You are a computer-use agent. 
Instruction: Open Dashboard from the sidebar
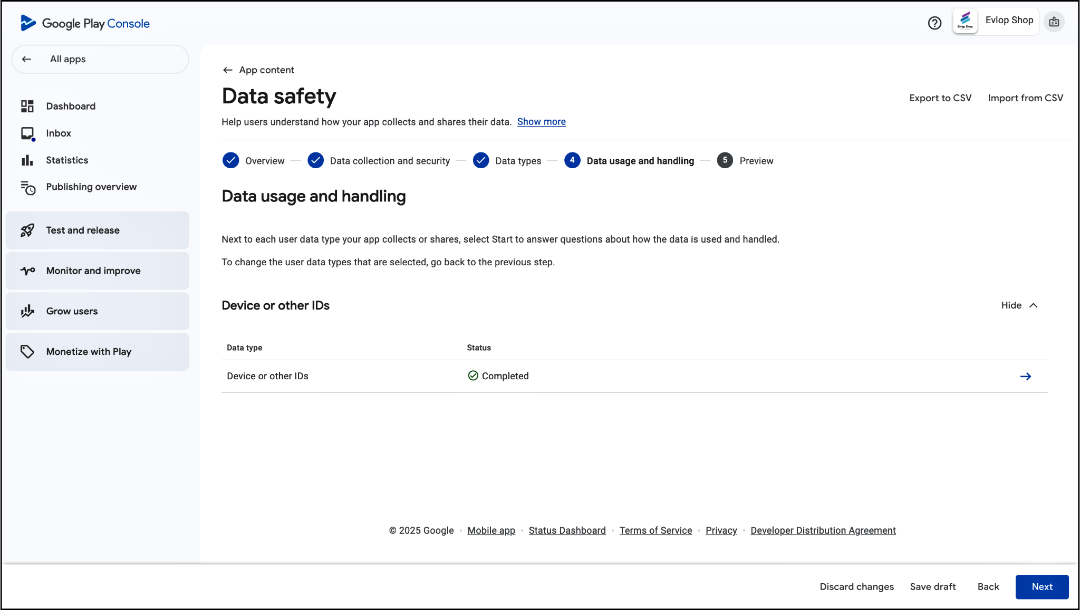[x=70, y=106]
